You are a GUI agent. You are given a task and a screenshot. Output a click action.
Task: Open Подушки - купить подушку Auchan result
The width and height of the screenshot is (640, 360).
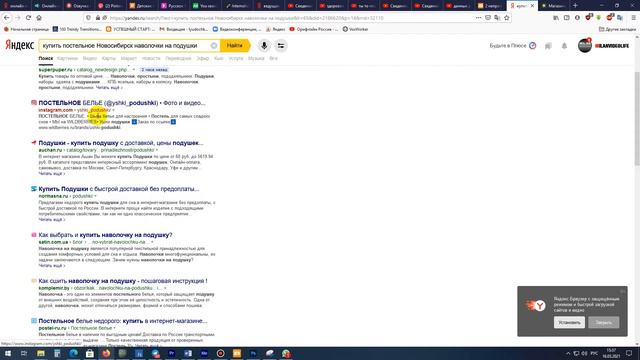[121, 143]
